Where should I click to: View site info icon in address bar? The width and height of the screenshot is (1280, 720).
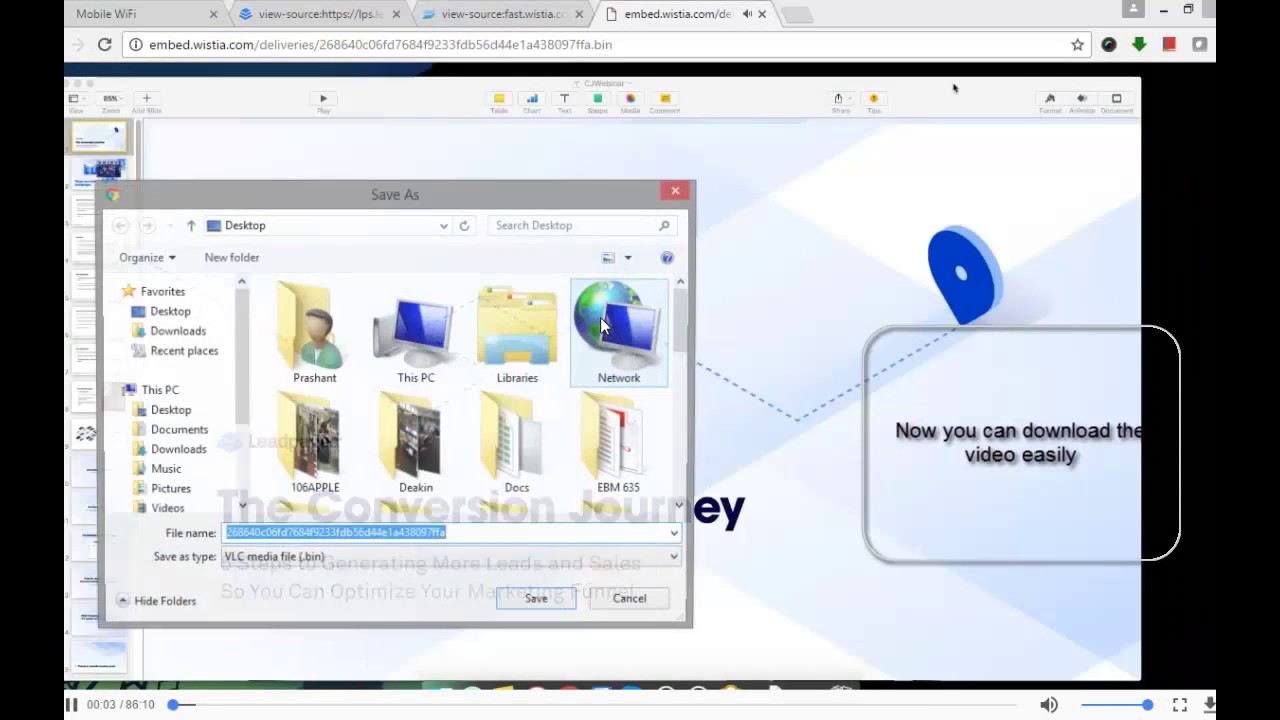pos(137,44)
